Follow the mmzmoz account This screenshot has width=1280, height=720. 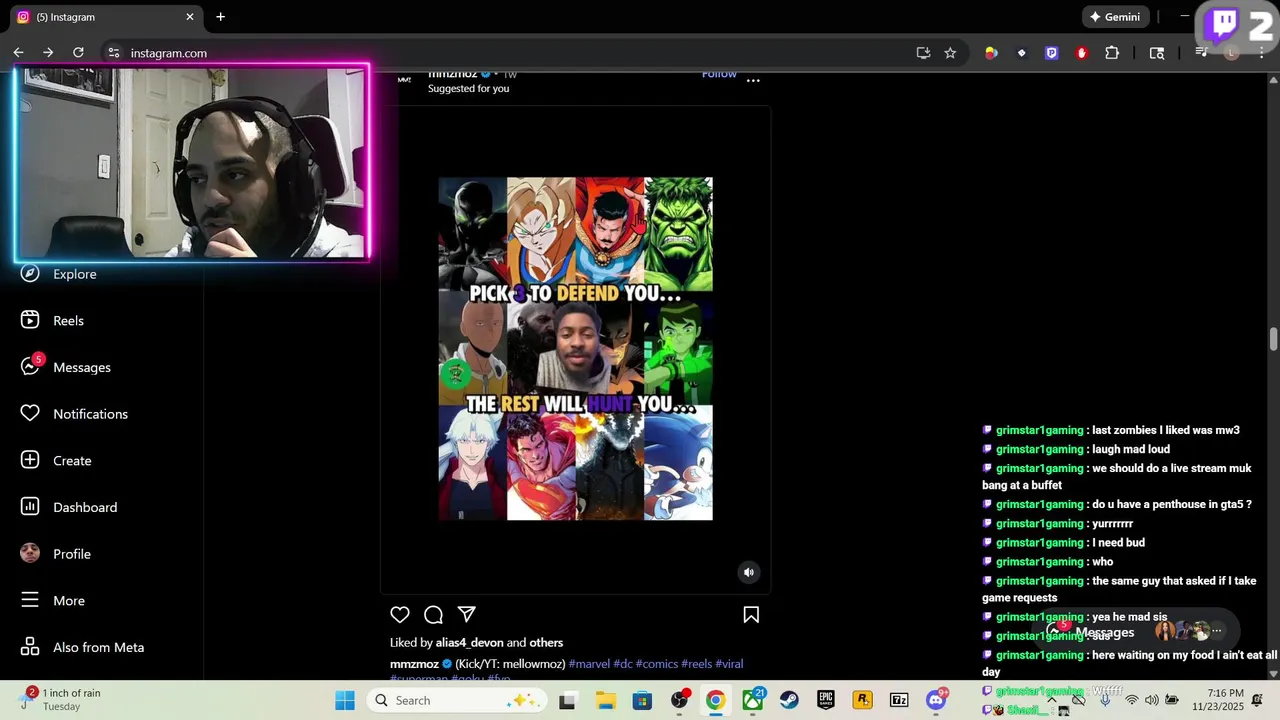point(719,74)
